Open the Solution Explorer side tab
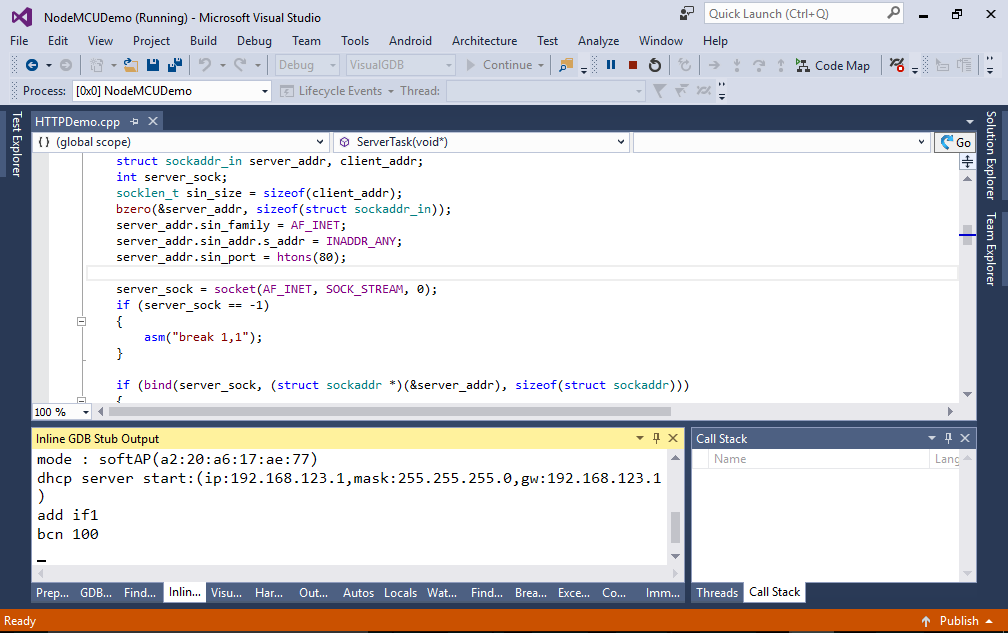1008x633 pixels. tap(991, 155)
